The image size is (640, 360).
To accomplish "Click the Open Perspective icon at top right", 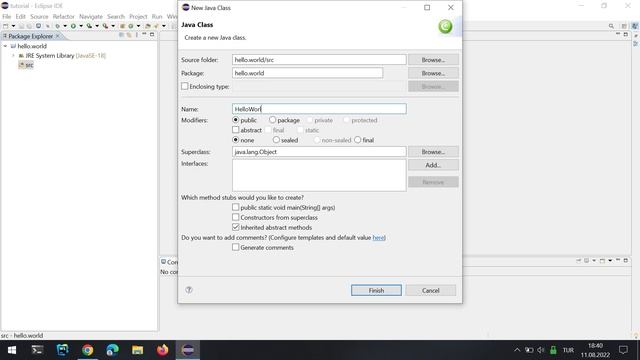I will click(624, 26).
